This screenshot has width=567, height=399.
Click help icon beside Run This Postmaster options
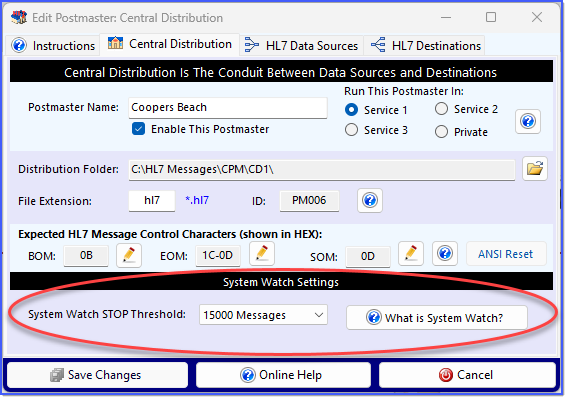(x=528, y=121)
